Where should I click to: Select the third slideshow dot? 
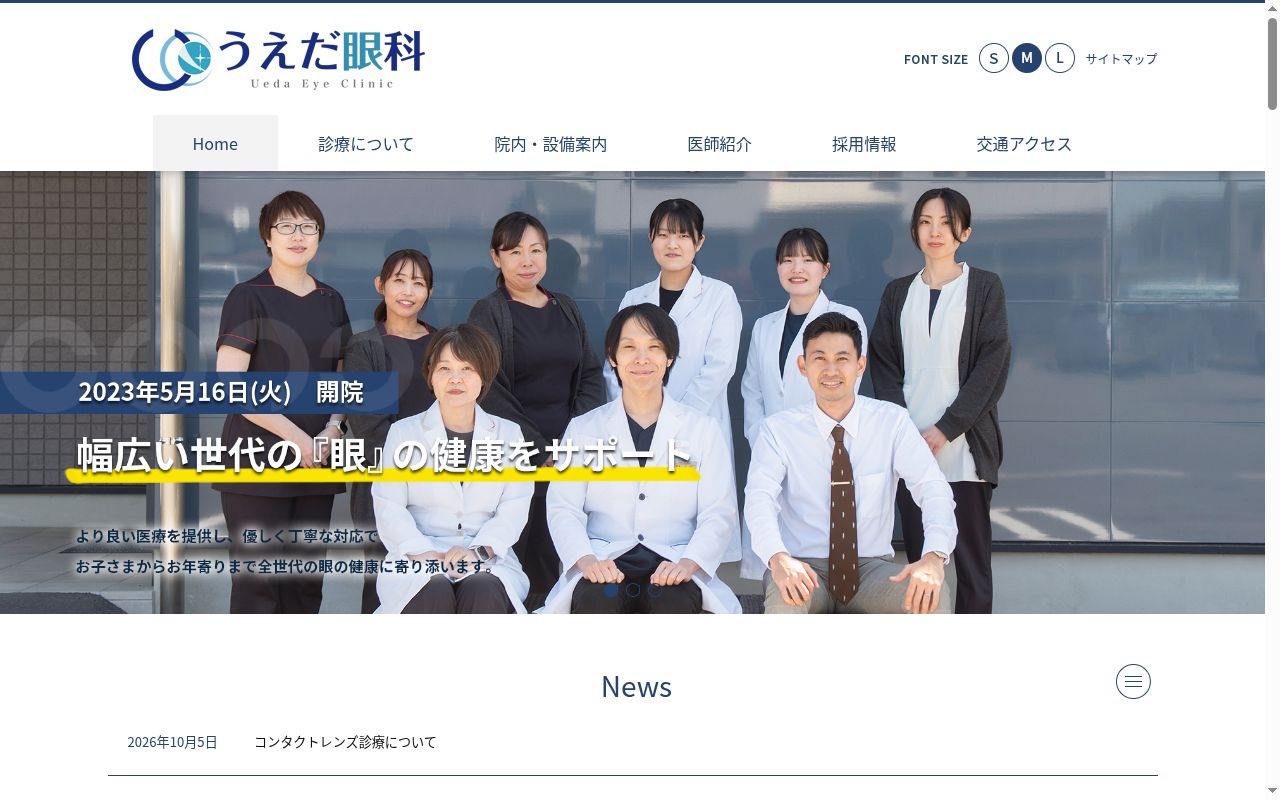(x=655, y=590)
